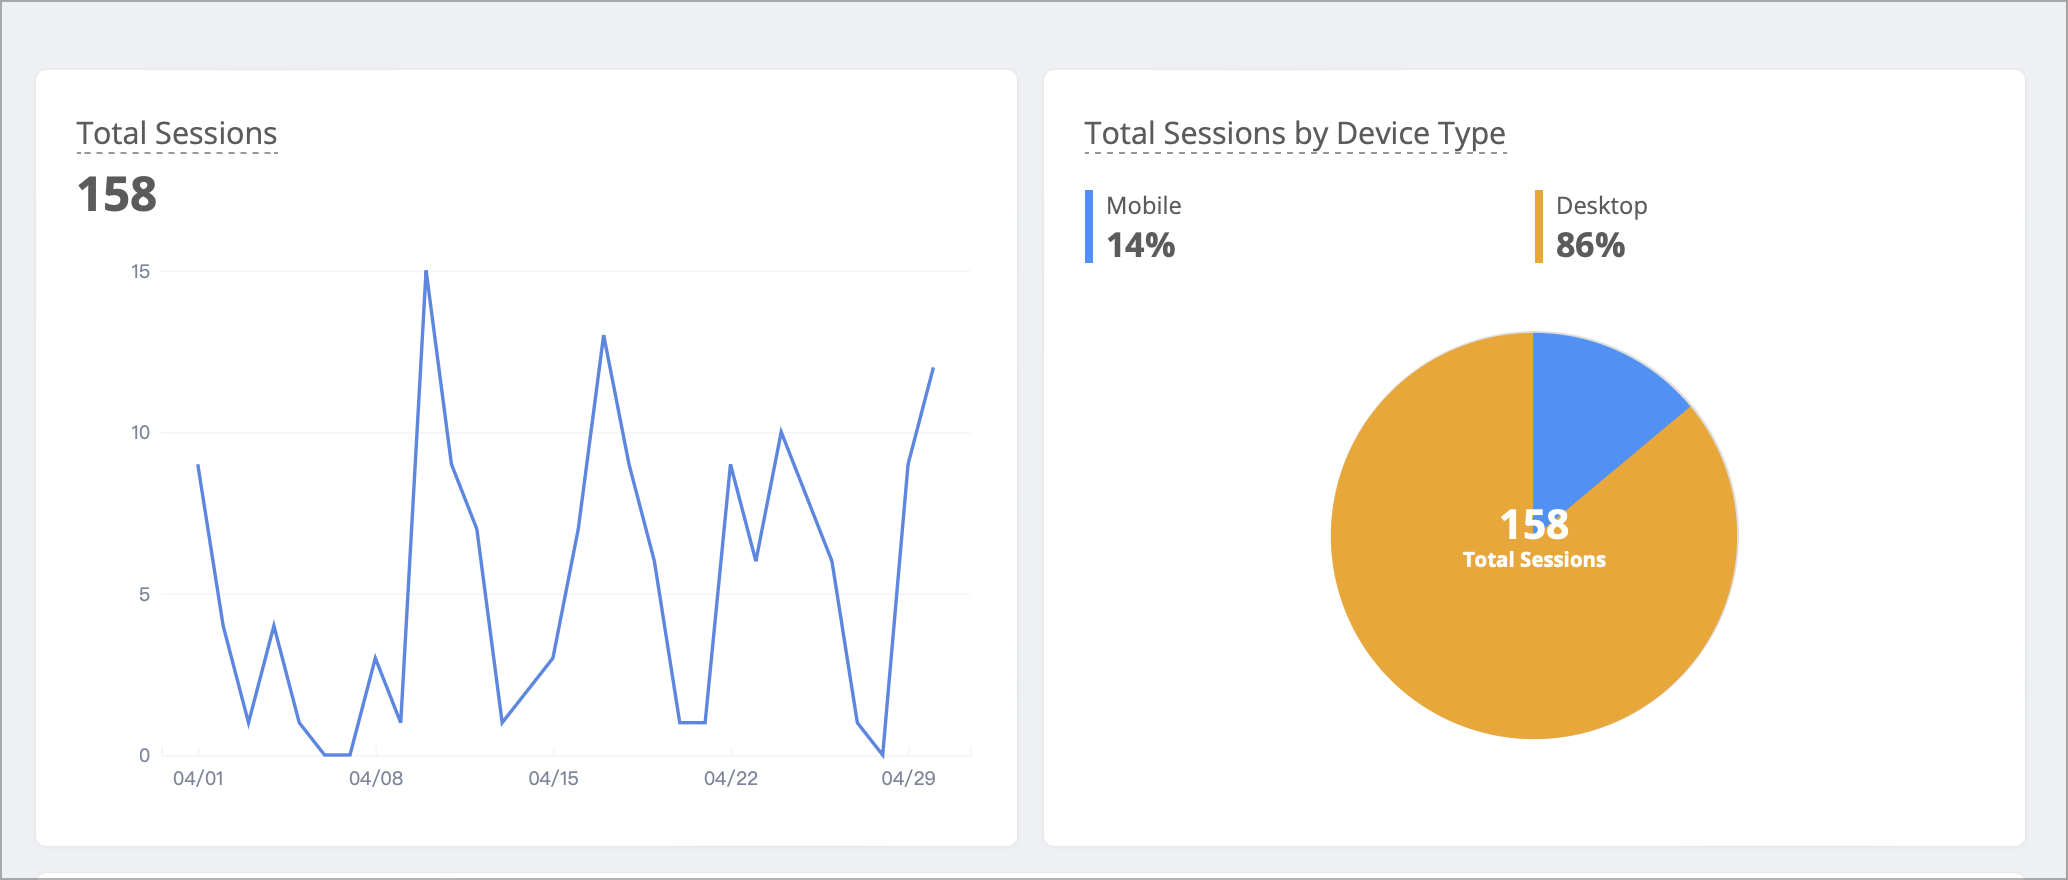Click the Mobile 14% value
2068x880 pixels.
[x=1141, y=245]
